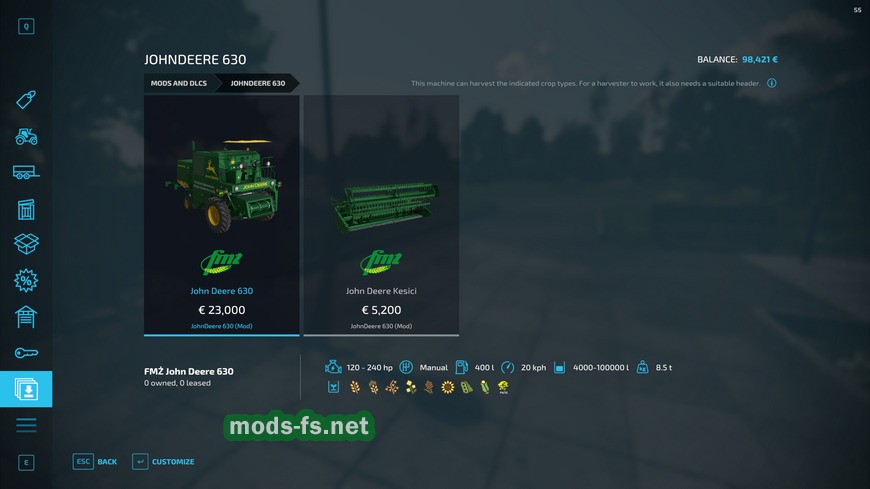Select the highlighted mods download category icon
This screenshot has height=489, width=870.
click(x=26, y=389)
